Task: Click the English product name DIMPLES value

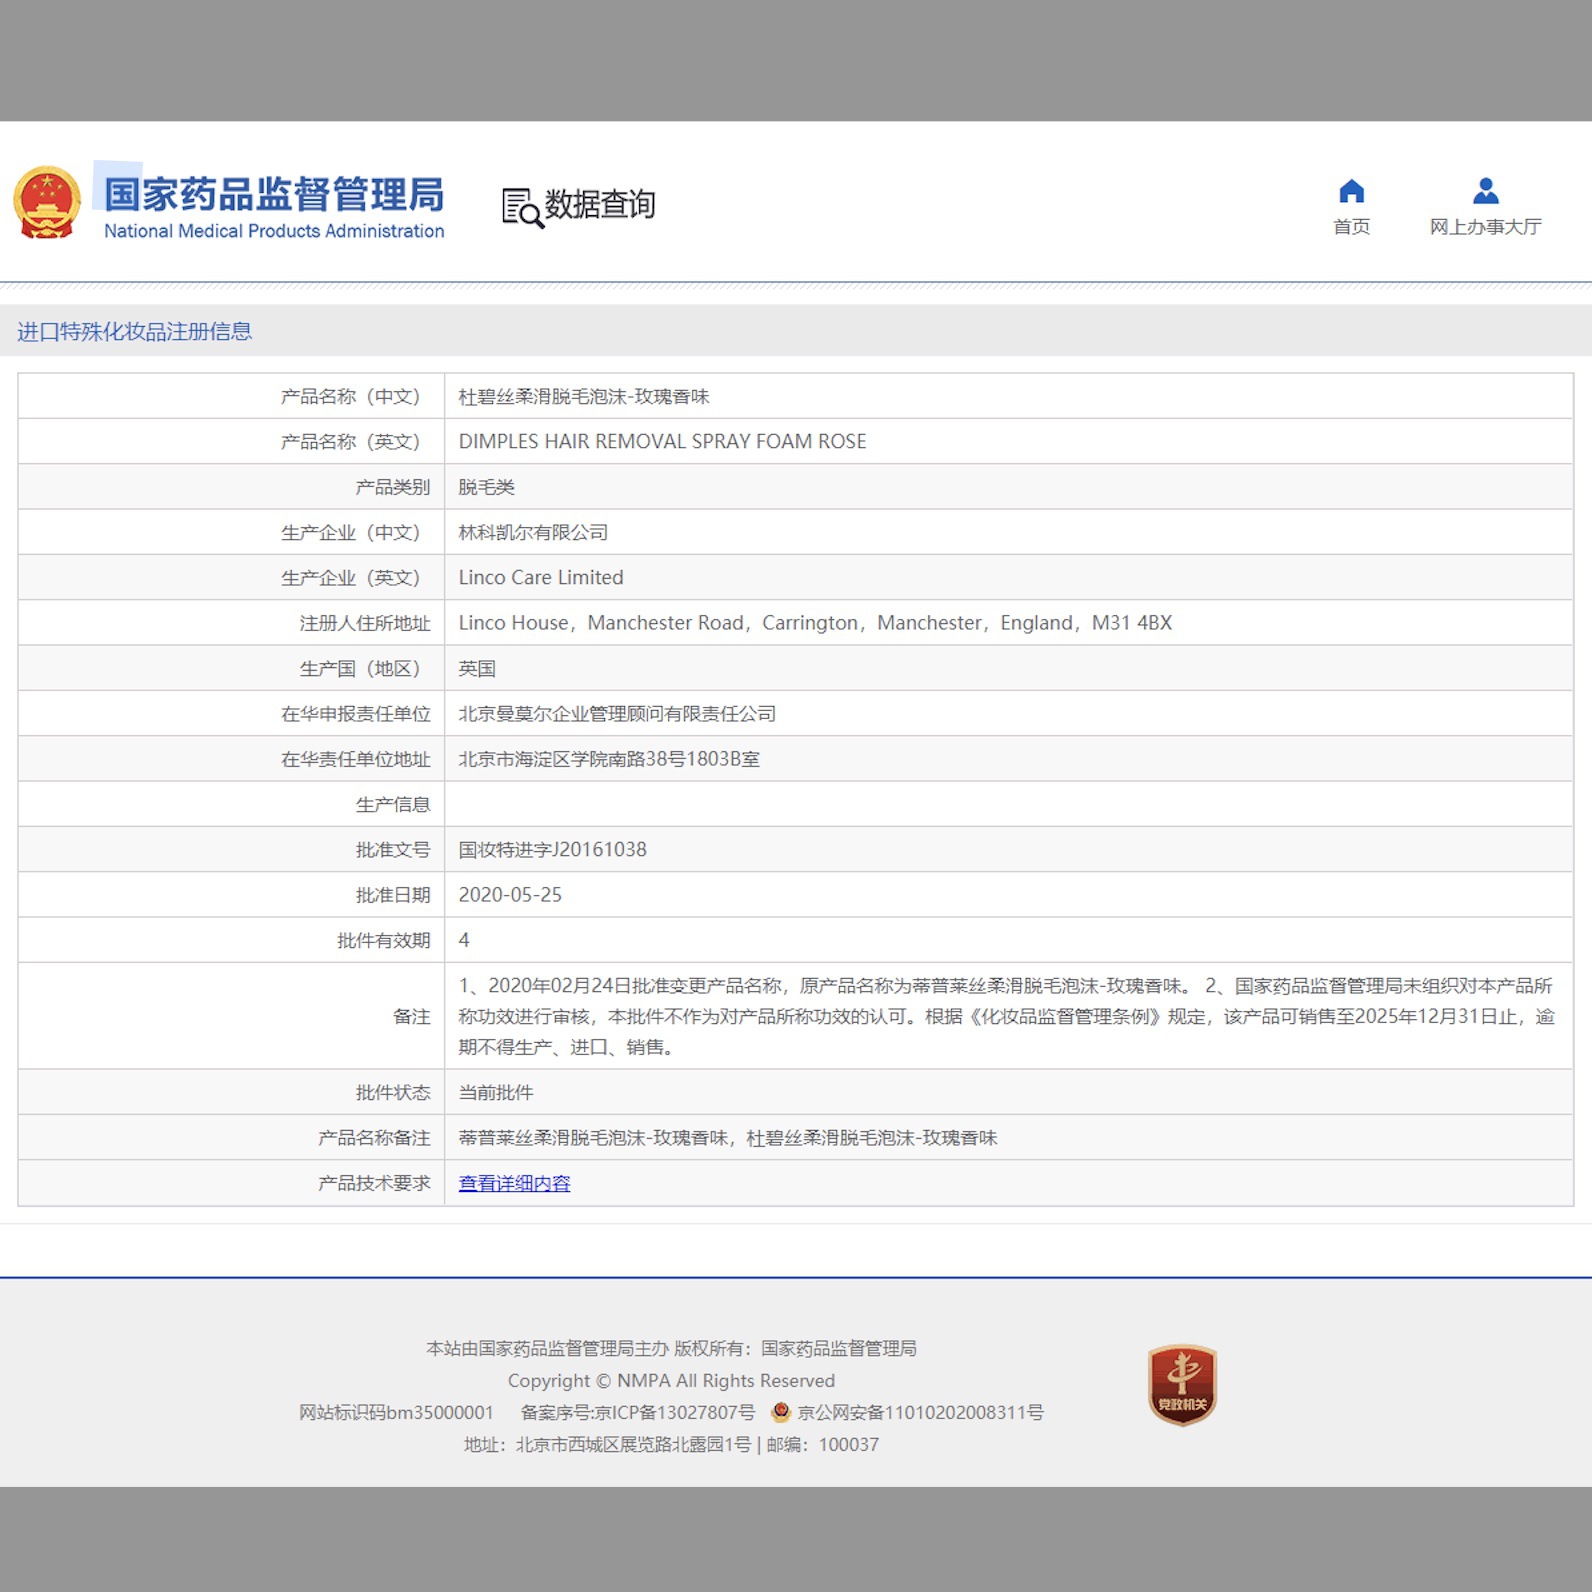Action: click(662, 441)
